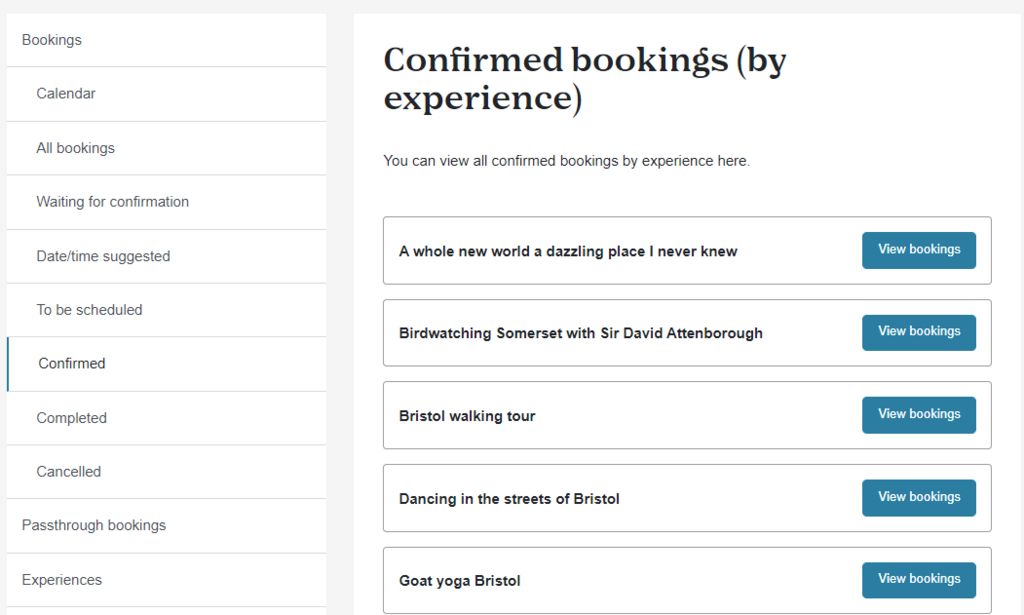
Task: Go to the Experiences section
Action: click(167, 580)
